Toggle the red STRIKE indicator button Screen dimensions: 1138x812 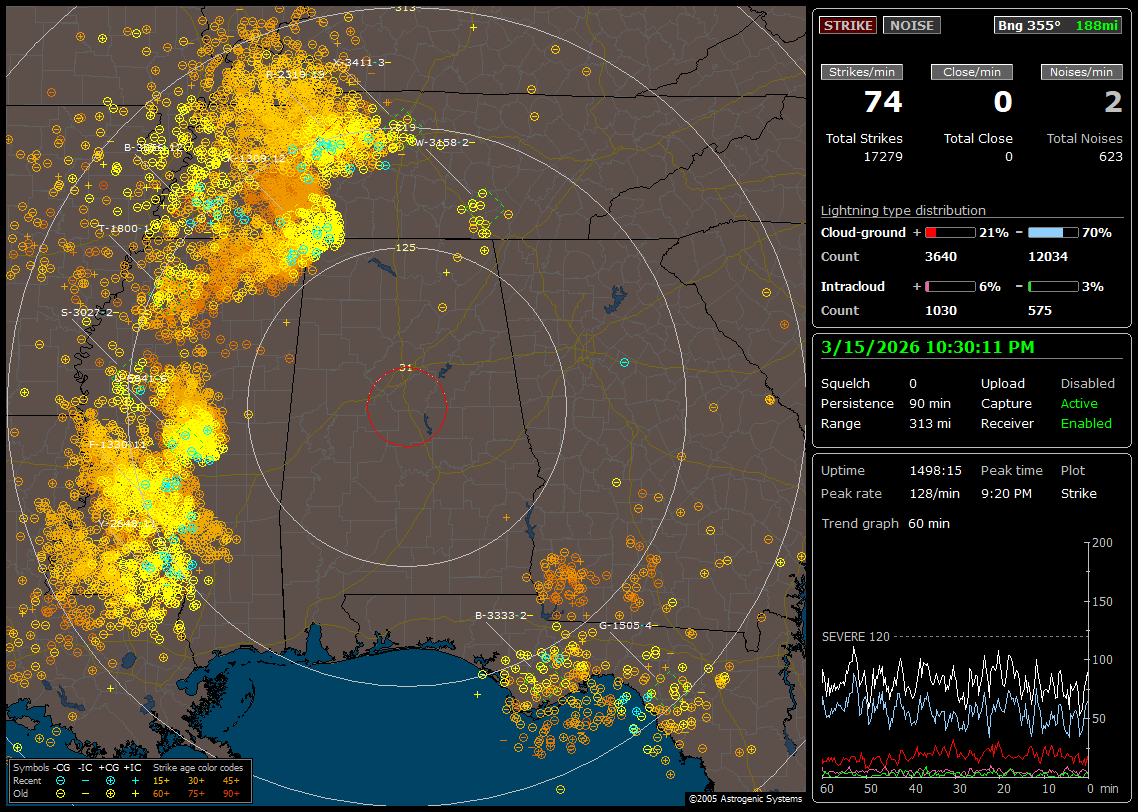pos(848,26)
